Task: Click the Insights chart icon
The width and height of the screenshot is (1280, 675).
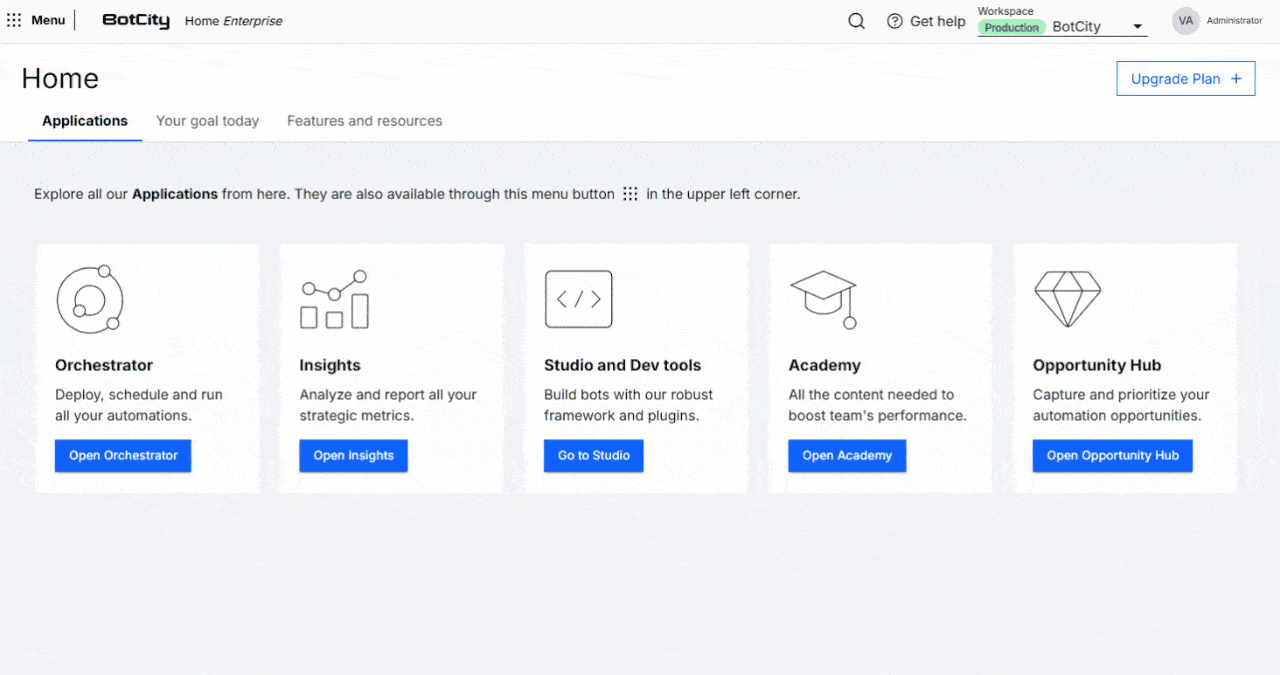Action: (334, 299)
